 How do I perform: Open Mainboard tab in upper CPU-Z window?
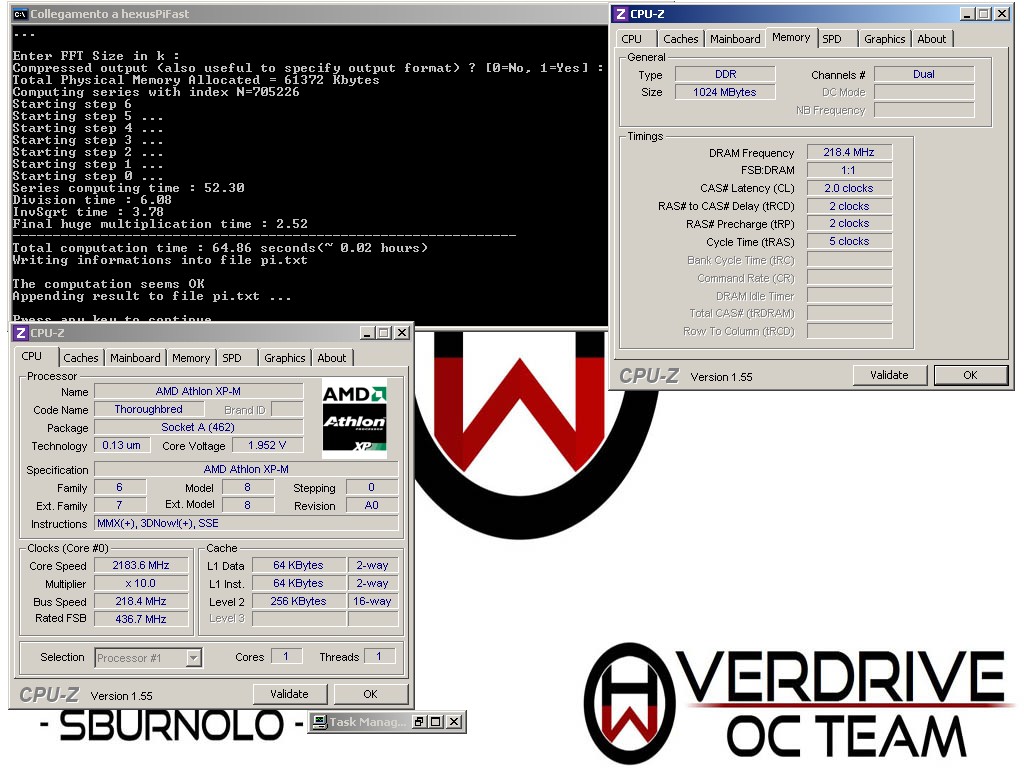pyautogui.click(x=735, y=39)
